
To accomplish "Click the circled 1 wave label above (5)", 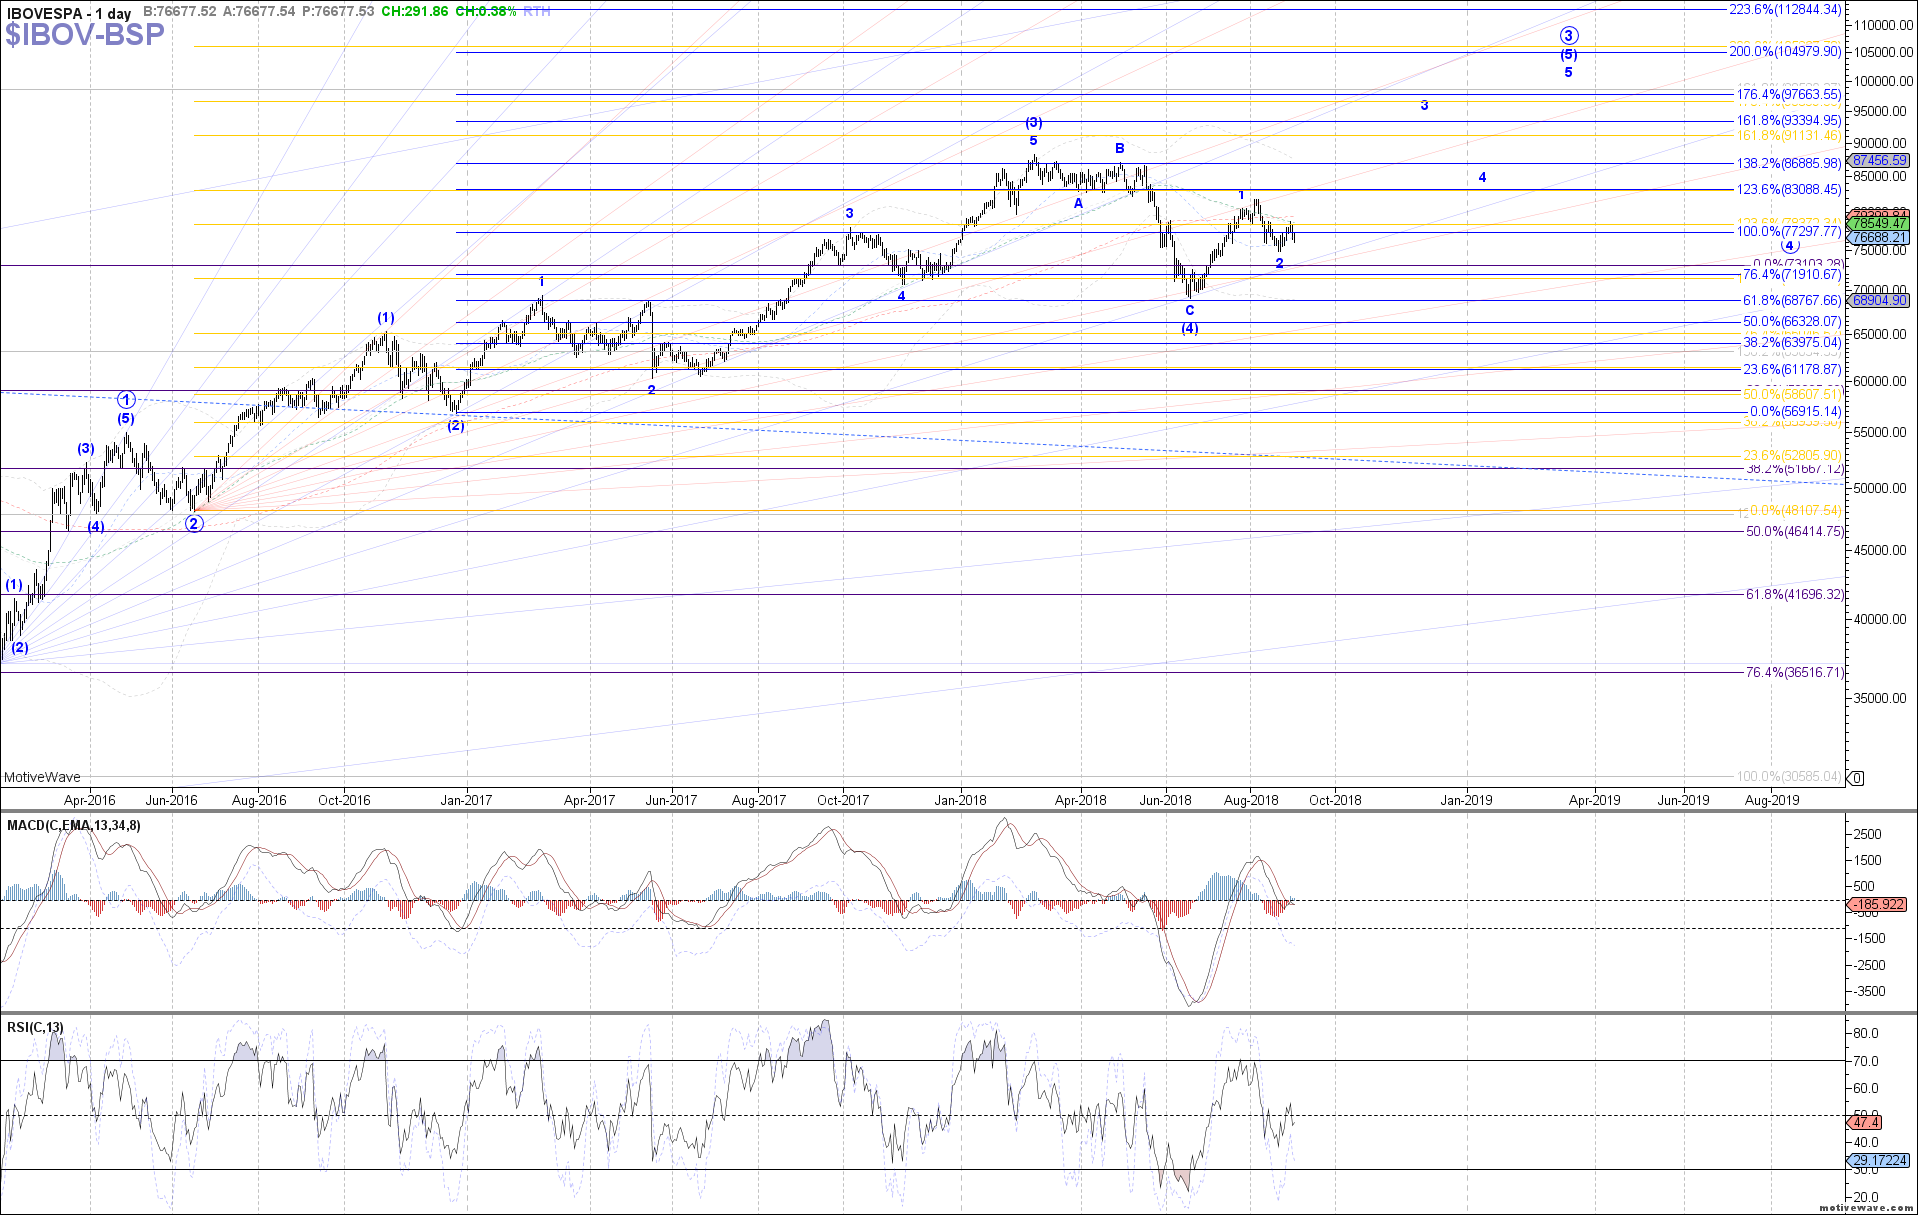I will 125,398.
